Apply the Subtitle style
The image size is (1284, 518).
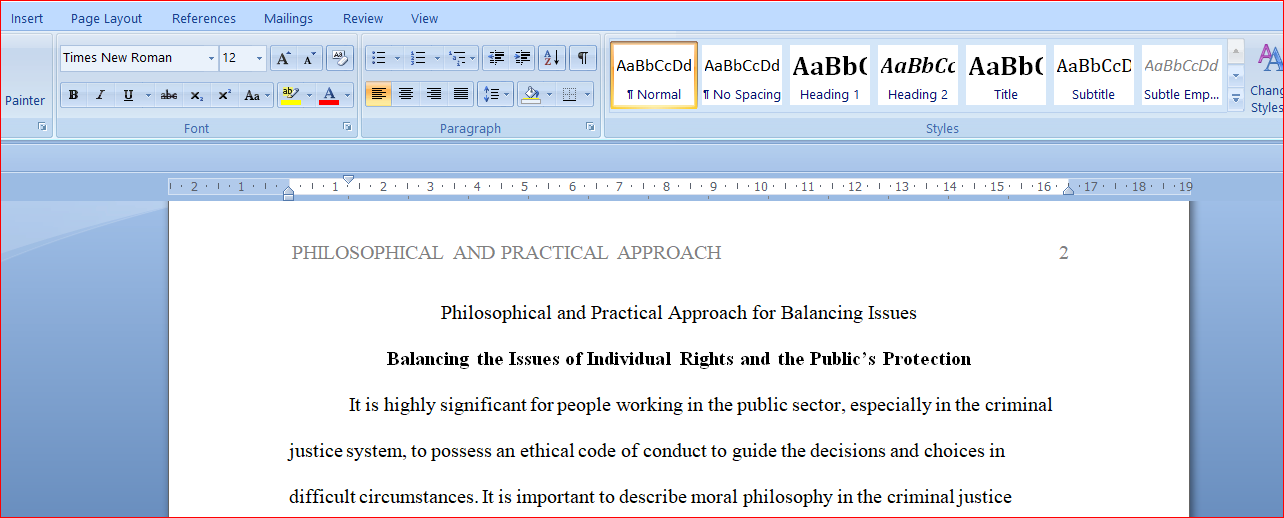click(x=1094, y=75)
